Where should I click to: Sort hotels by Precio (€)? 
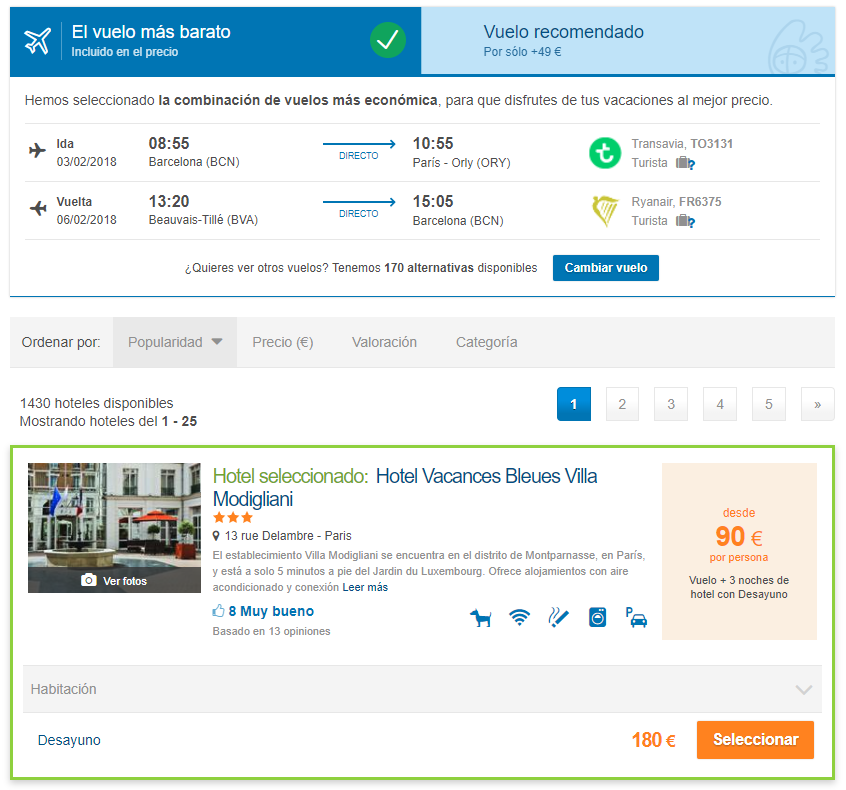pyautogui.click(x=282, y=342)
